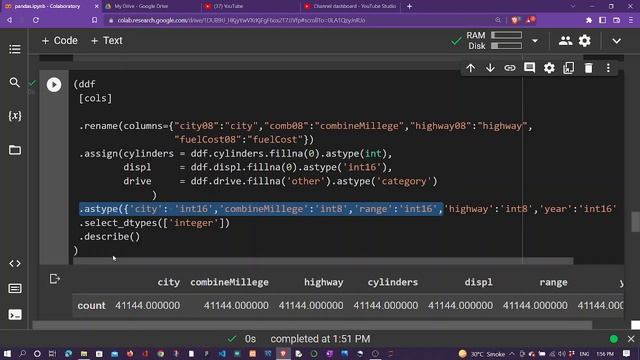This screenshot has width=640, height=360.
Task: Open the Share people icon
Action: coord(565,40)
